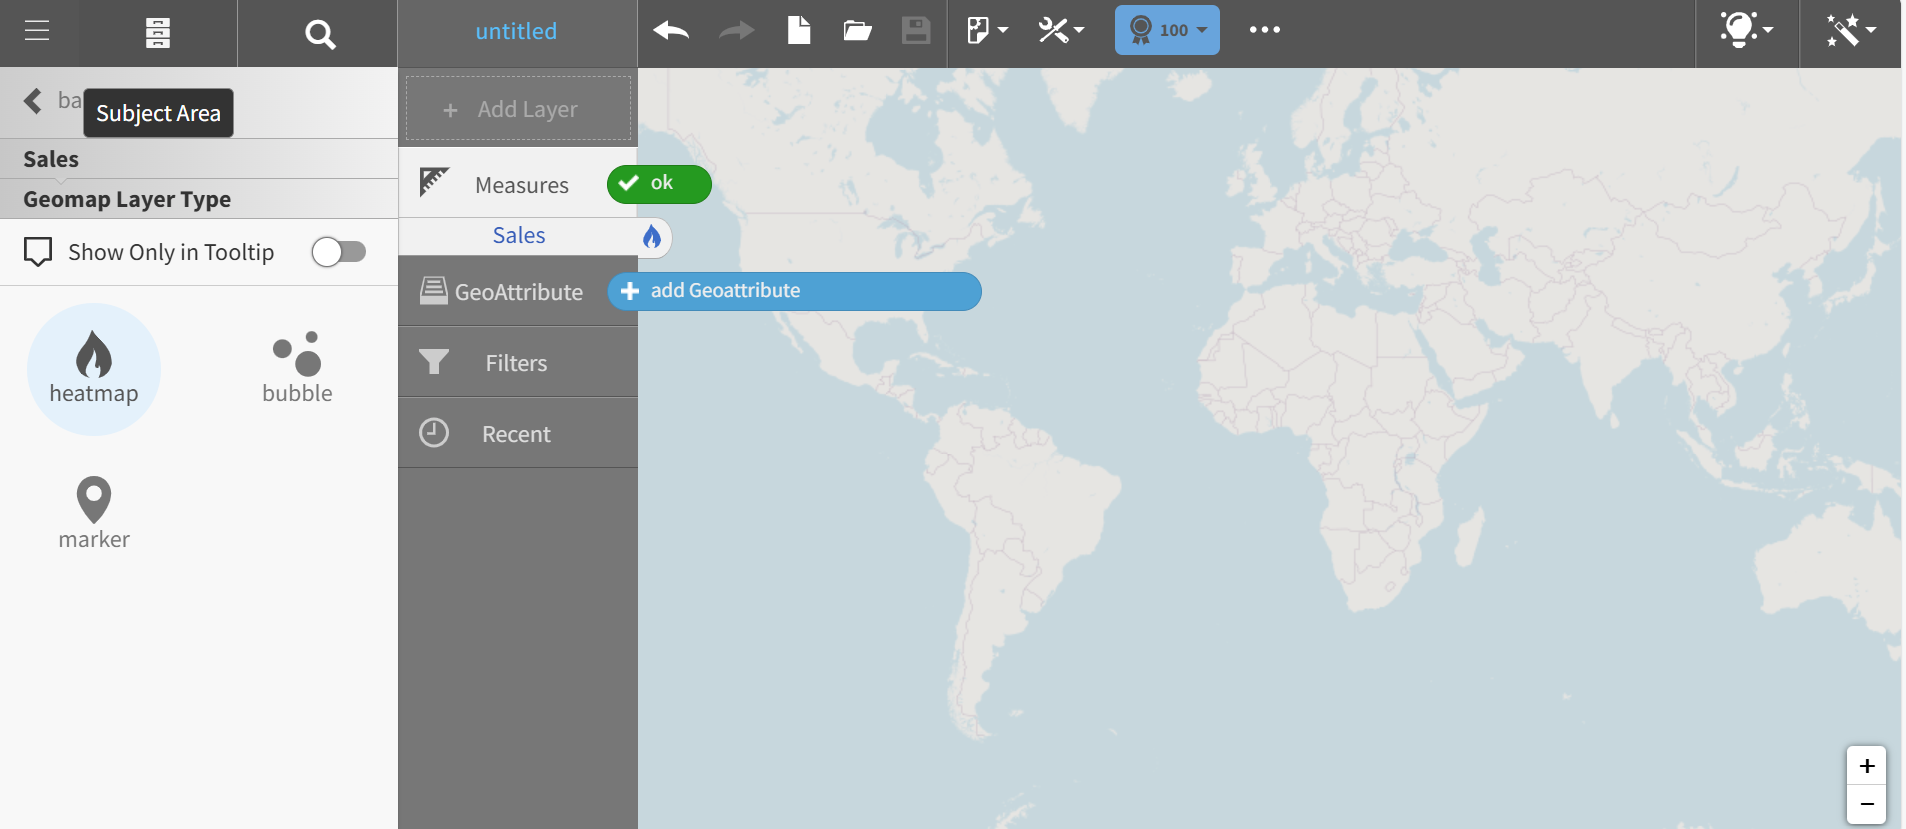Choose the marker layer type

point(94,513)
